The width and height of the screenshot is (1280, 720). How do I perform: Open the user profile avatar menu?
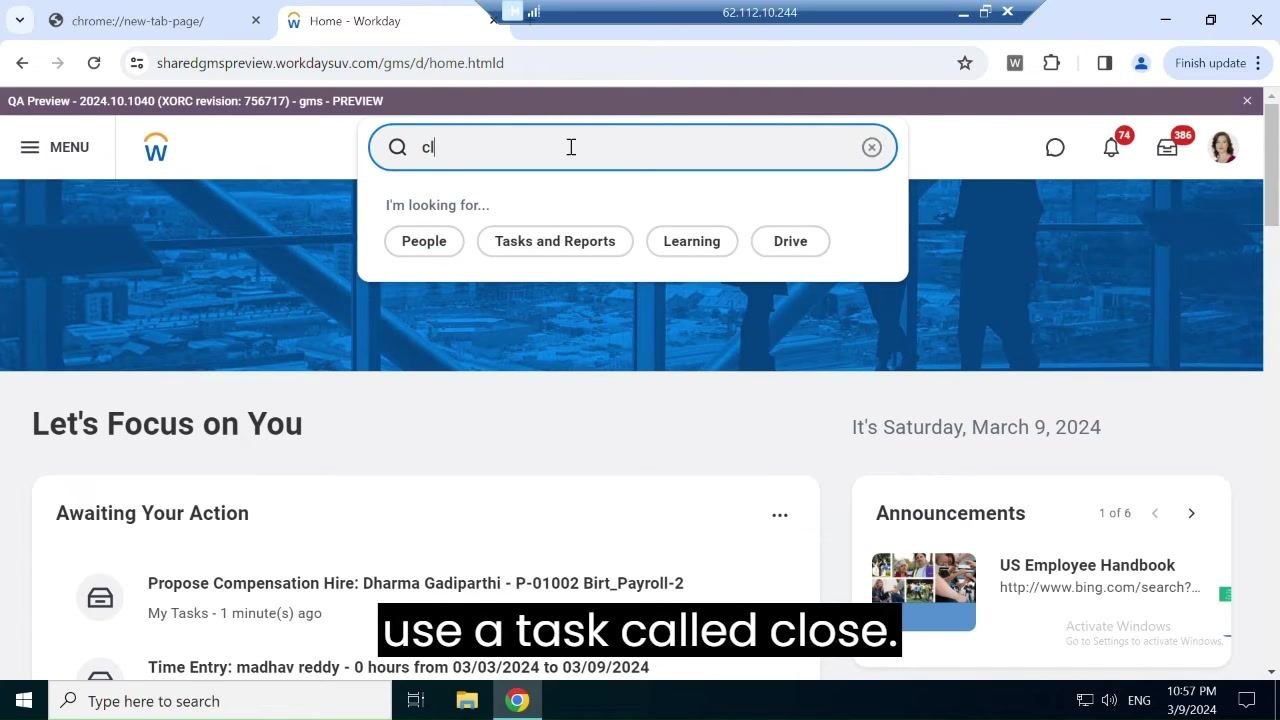[x=1224, y=147]
